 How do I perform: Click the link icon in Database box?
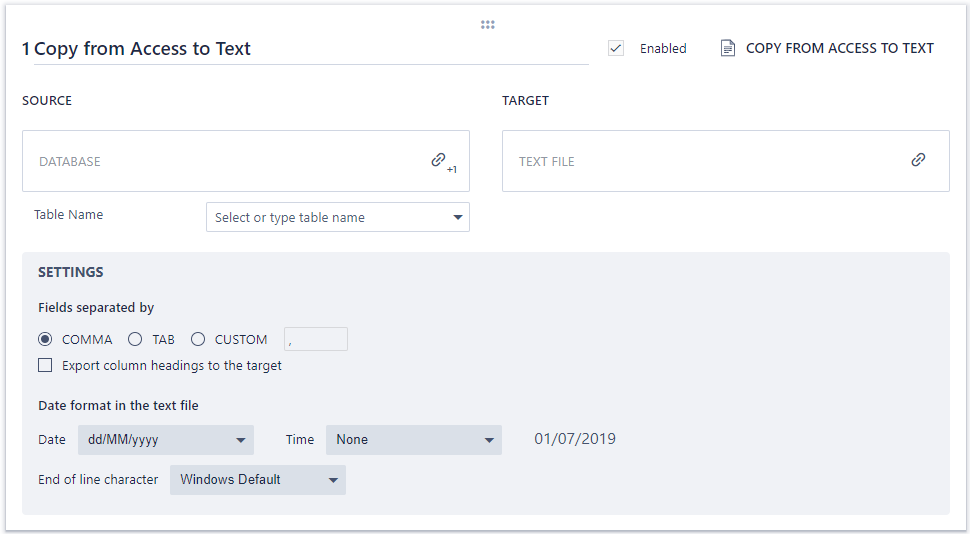(x=438, y=160)
